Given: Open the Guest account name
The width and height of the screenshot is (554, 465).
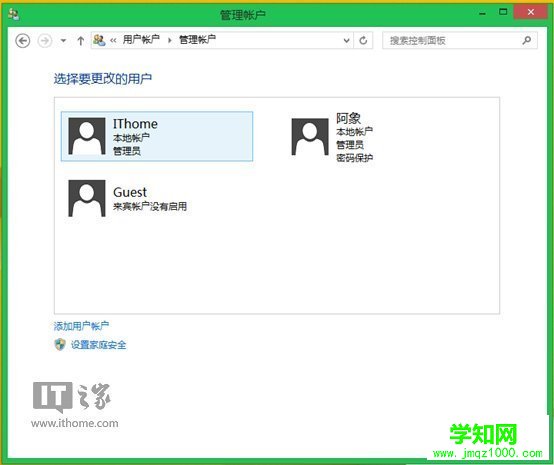Looking at the screenshot, I should pos(130,192).
